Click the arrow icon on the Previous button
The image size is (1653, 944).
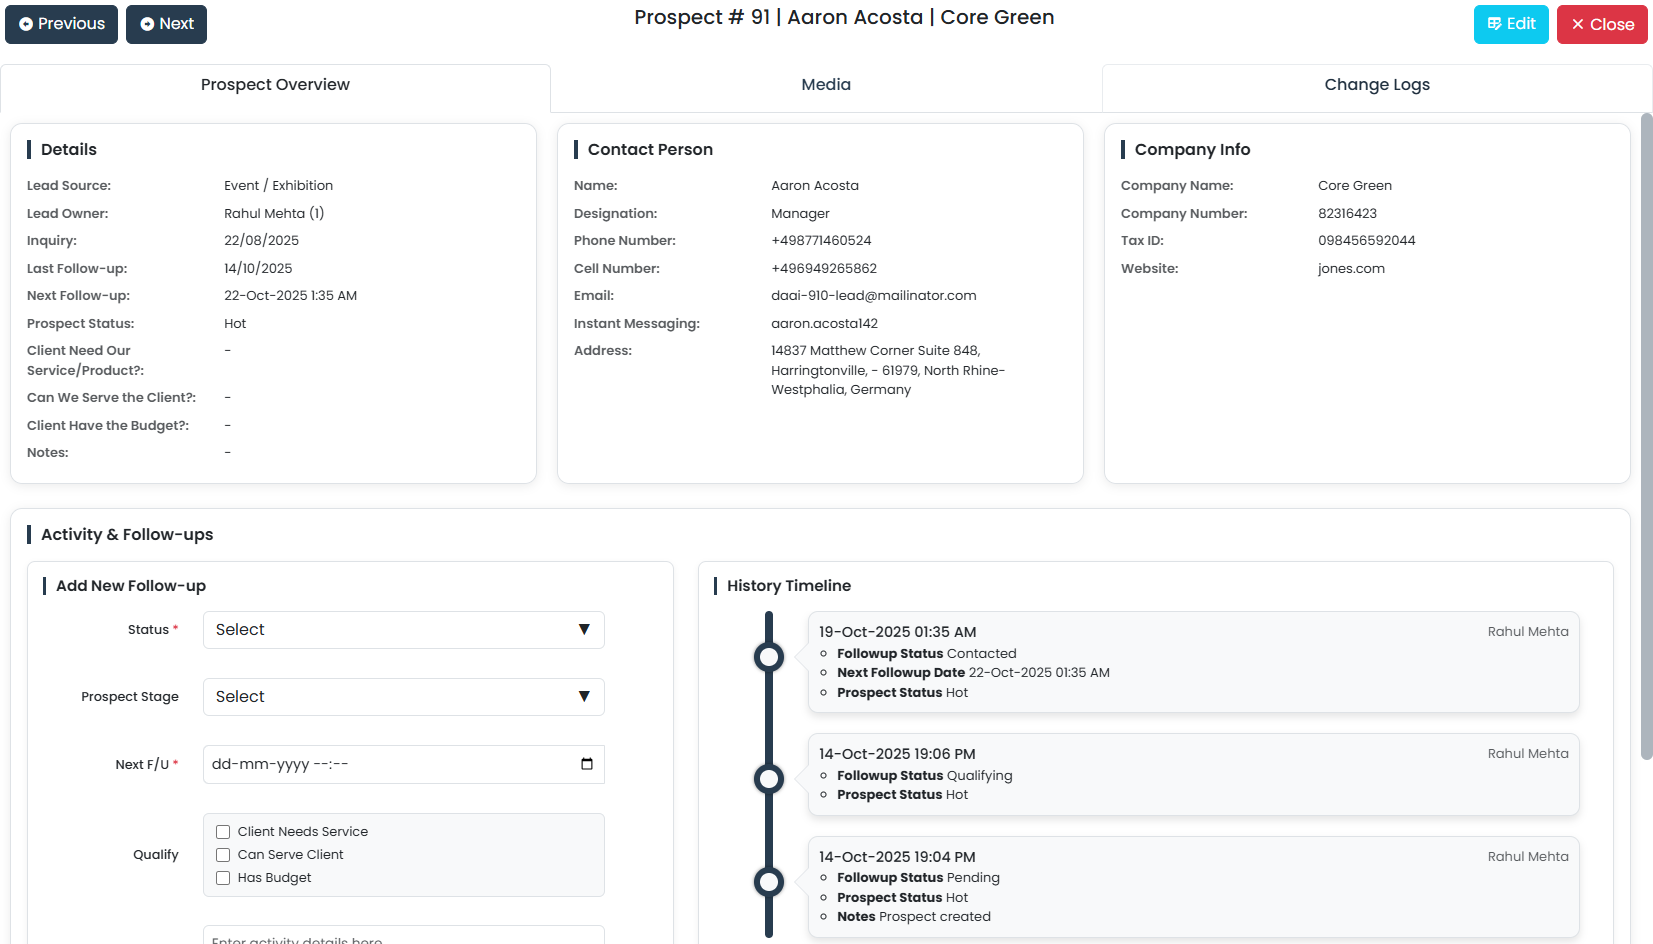[25, 24]
